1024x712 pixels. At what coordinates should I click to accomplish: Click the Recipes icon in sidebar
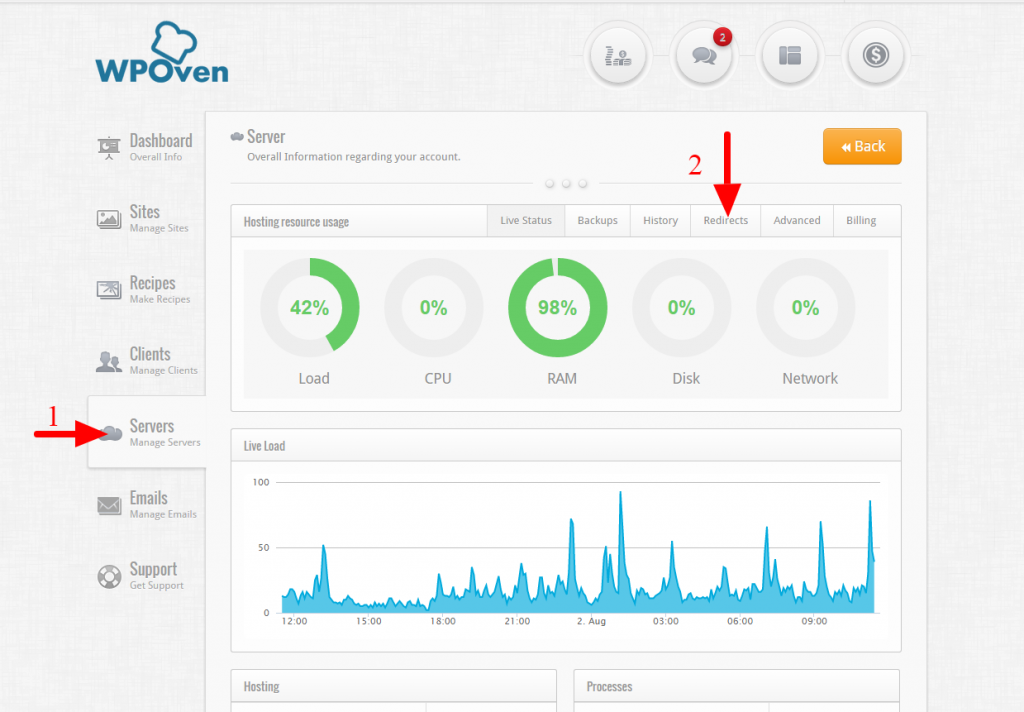(109, 290)
